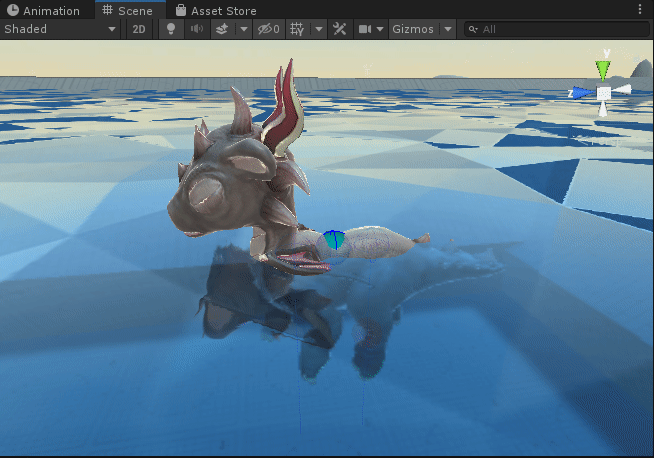654x458 pixels.
Task: Click the green Y axis cone on gizmo
Action: pyautogui.click(x=603, y=68)
